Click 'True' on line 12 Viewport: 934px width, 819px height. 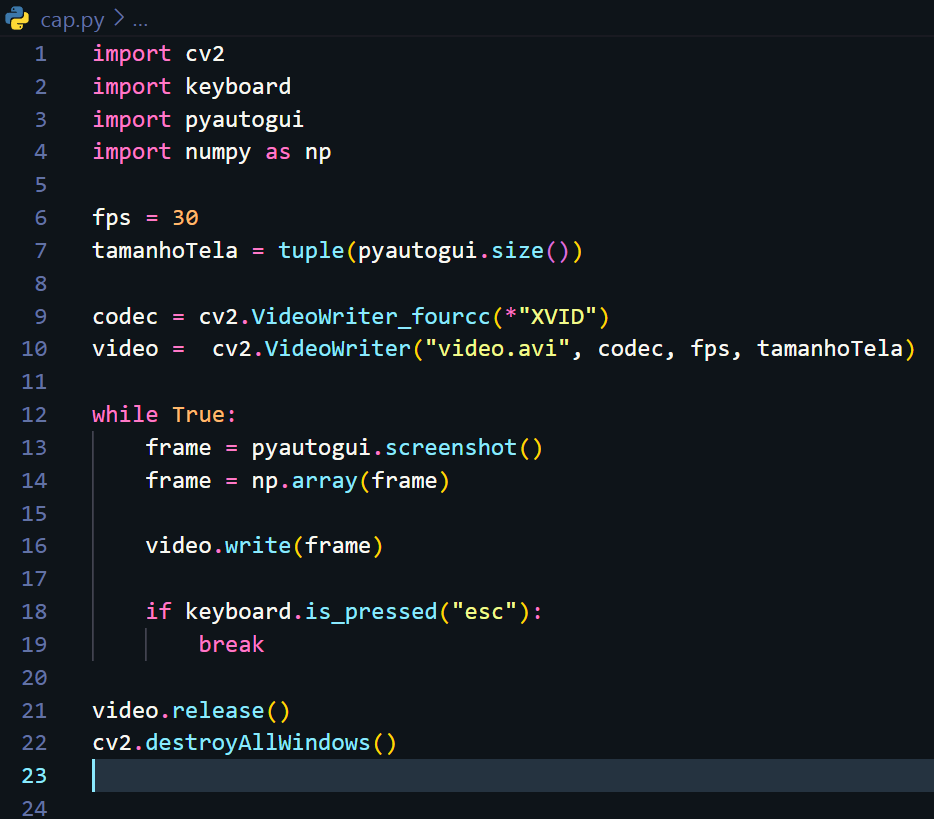pos(198,415)
